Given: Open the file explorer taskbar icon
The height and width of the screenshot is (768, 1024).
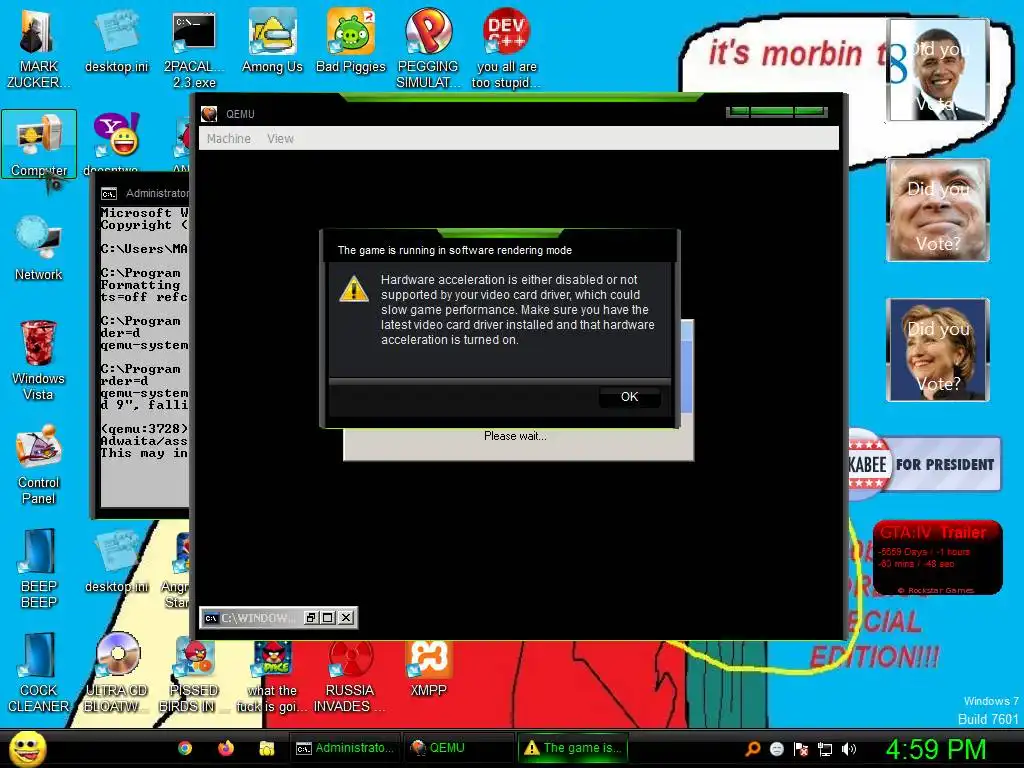Looking at the screenshot, I should (266, 748).
